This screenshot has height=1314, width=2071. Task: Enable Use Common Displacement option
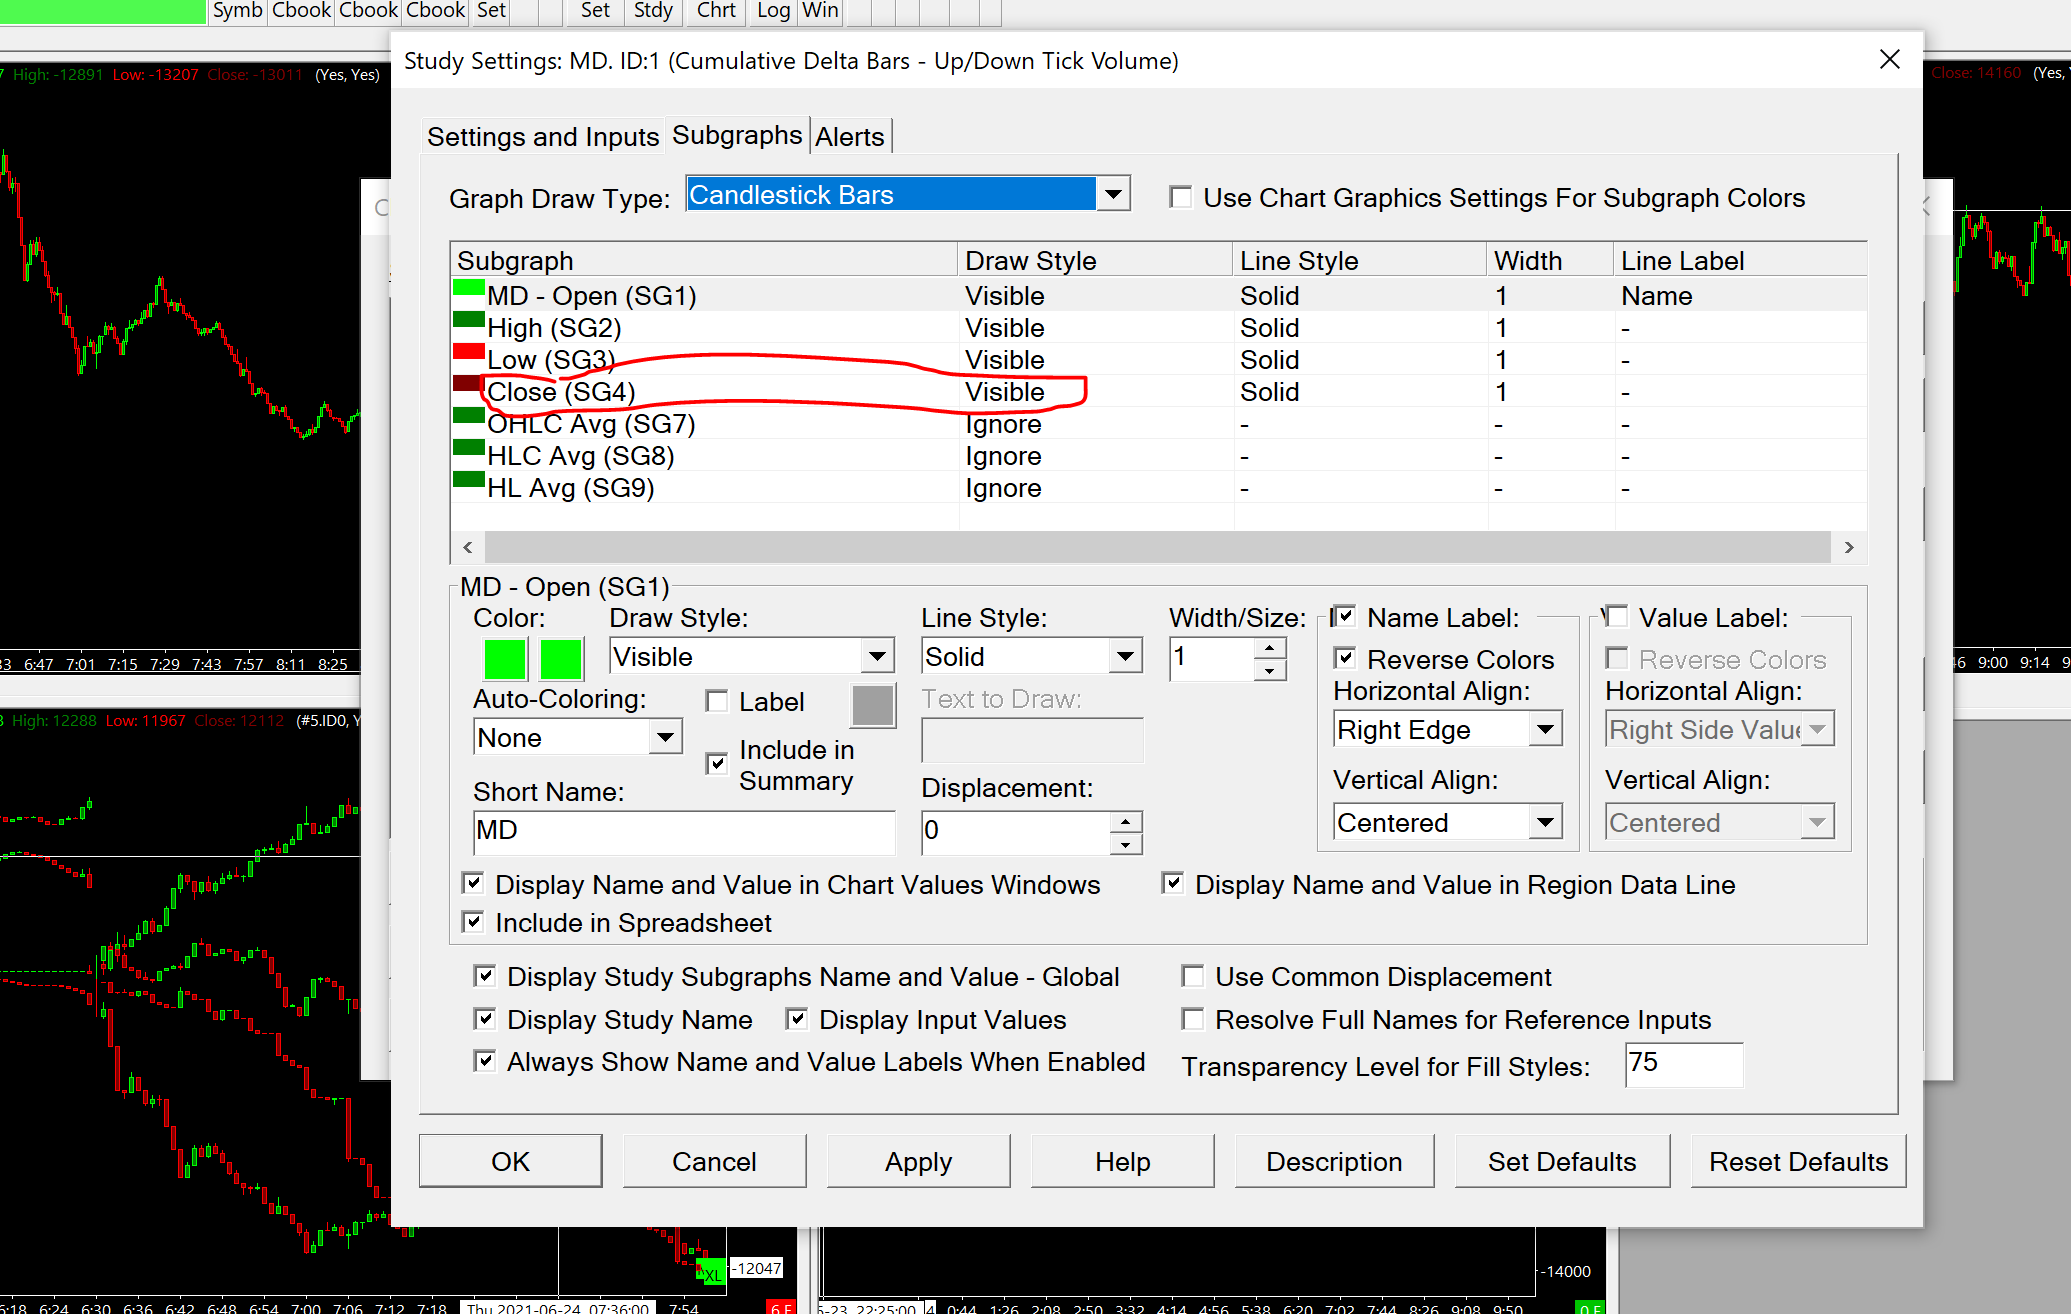pyautogui.click(x=1193, y=976)
